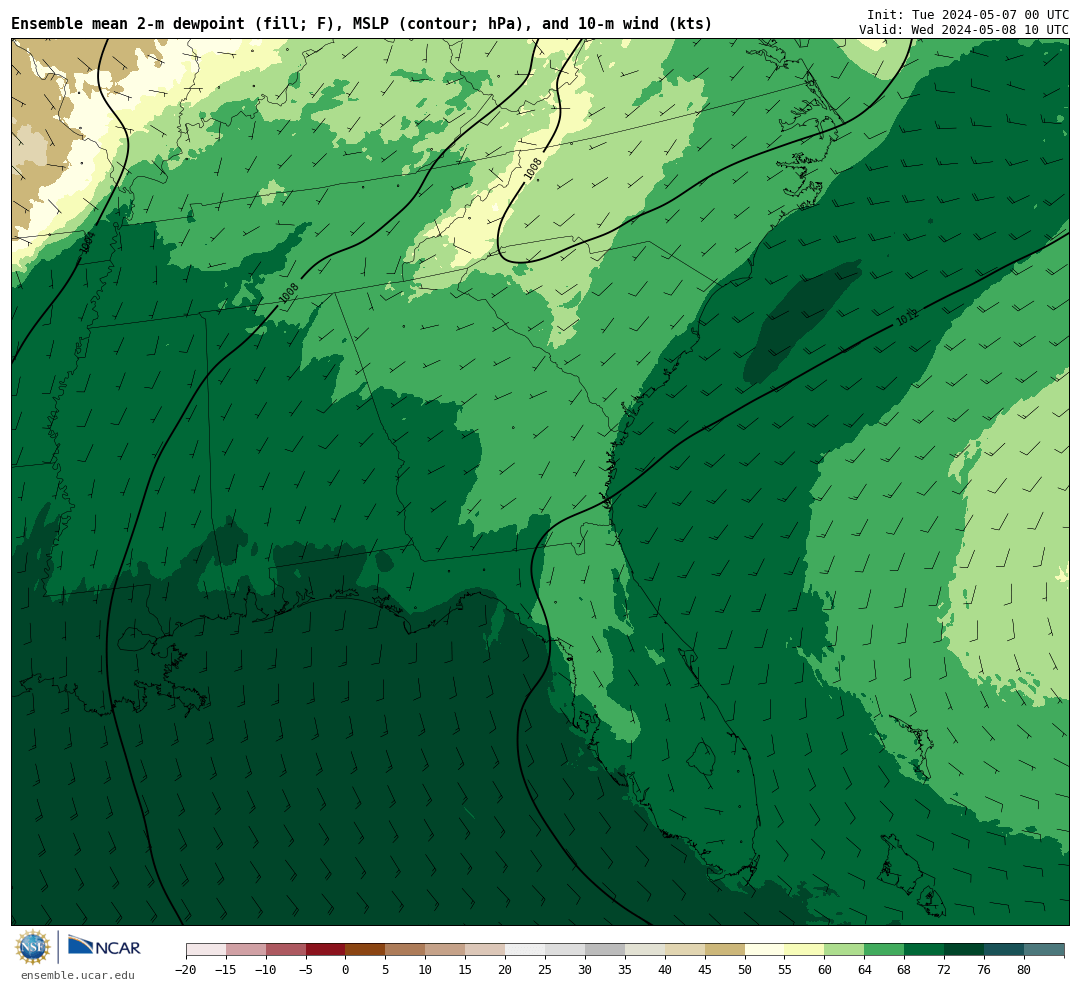Click the colorbar tick label '76'
The height and width of the screenshot is (988, 1080).
(x=985, y=969)
